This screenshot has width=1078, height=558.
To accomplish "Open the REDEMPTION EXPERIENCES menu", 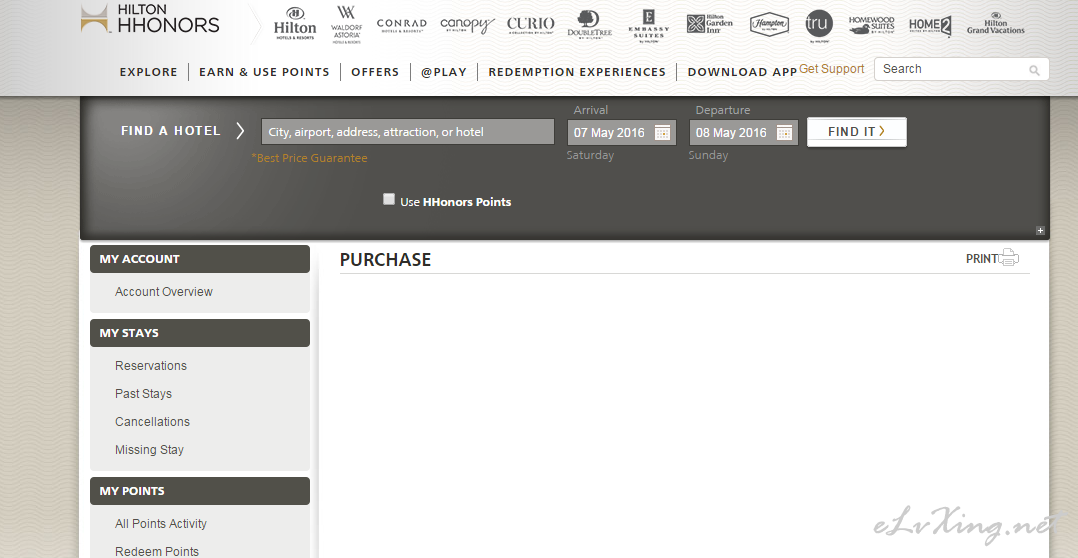I will coord(578,72).
